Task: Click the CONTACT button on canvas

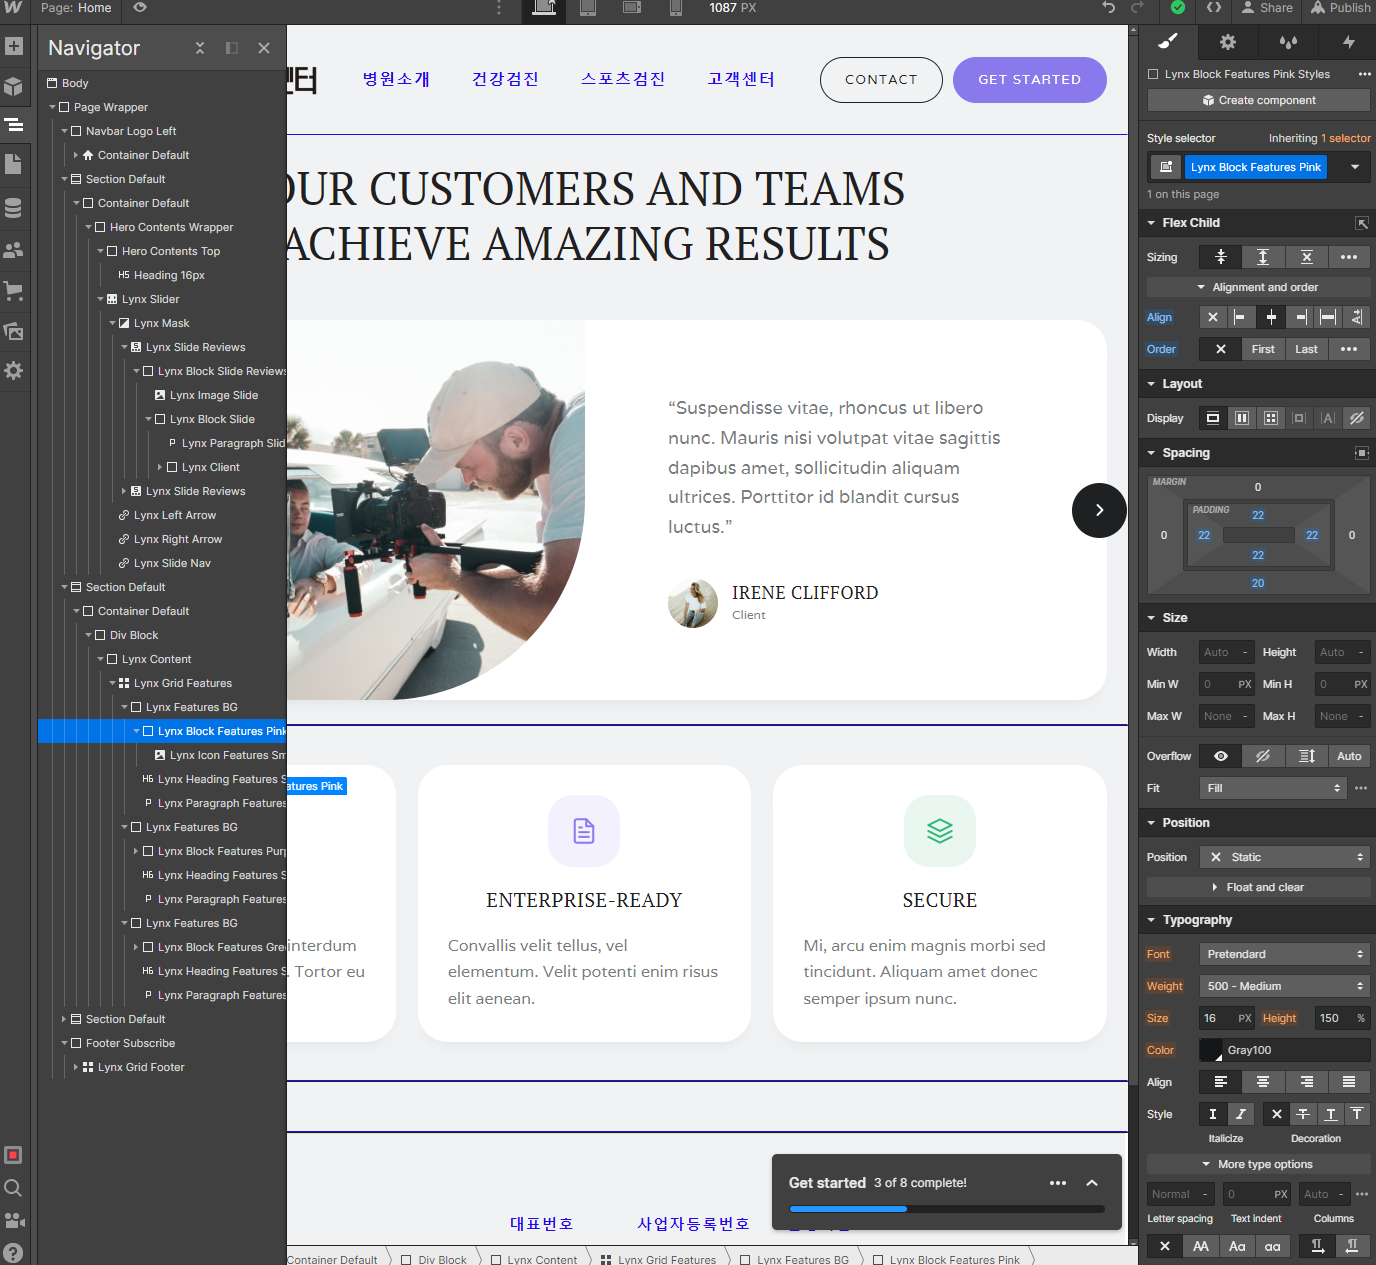Action: pyautogui.click(x=881, y=80)
